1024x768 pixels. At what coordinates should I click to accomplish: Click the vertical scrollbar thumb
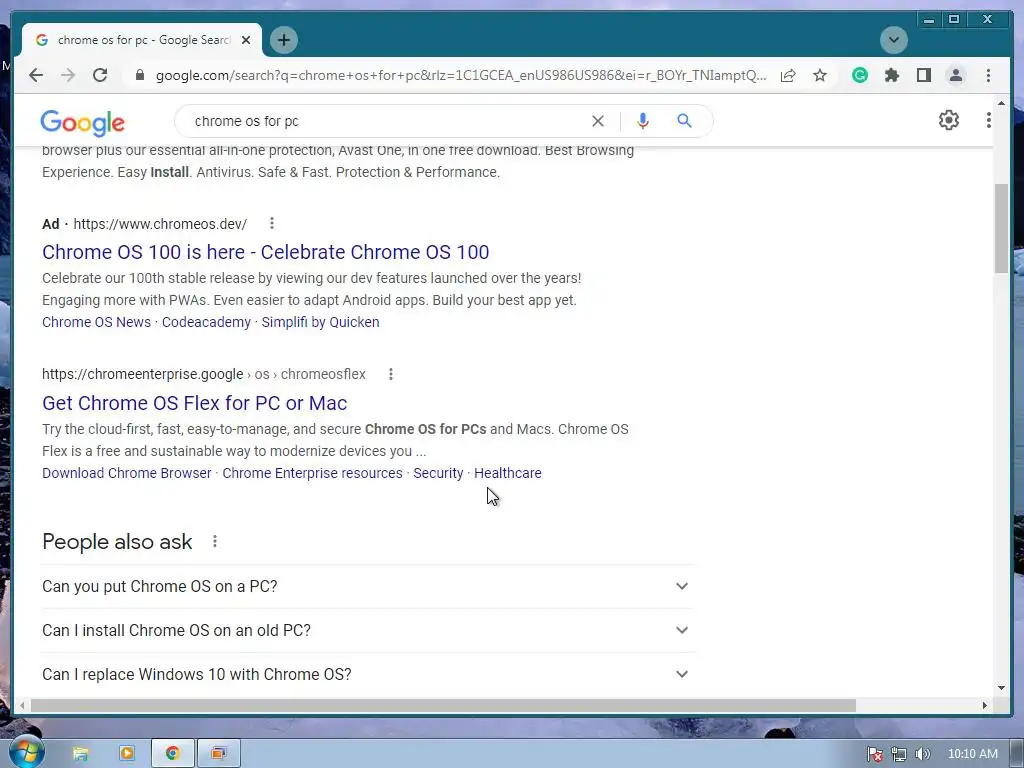(1001, 229)
